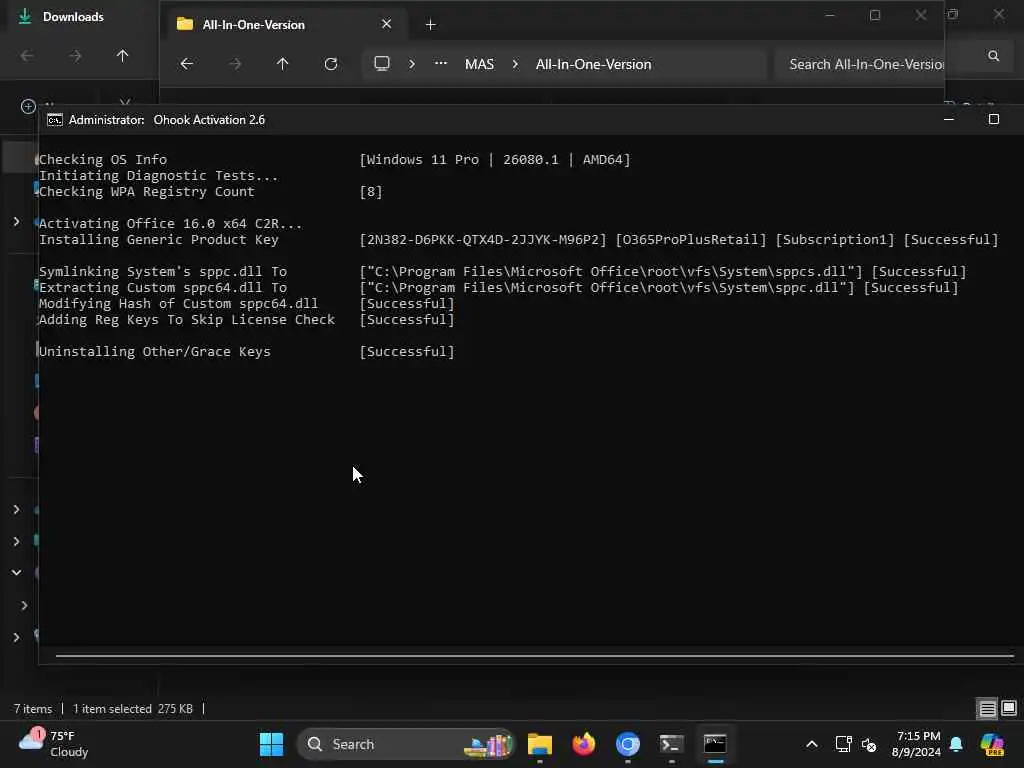Click the muted volume tray icon
The width and height of the screenshot is (1024, 768).
(869, 744)
